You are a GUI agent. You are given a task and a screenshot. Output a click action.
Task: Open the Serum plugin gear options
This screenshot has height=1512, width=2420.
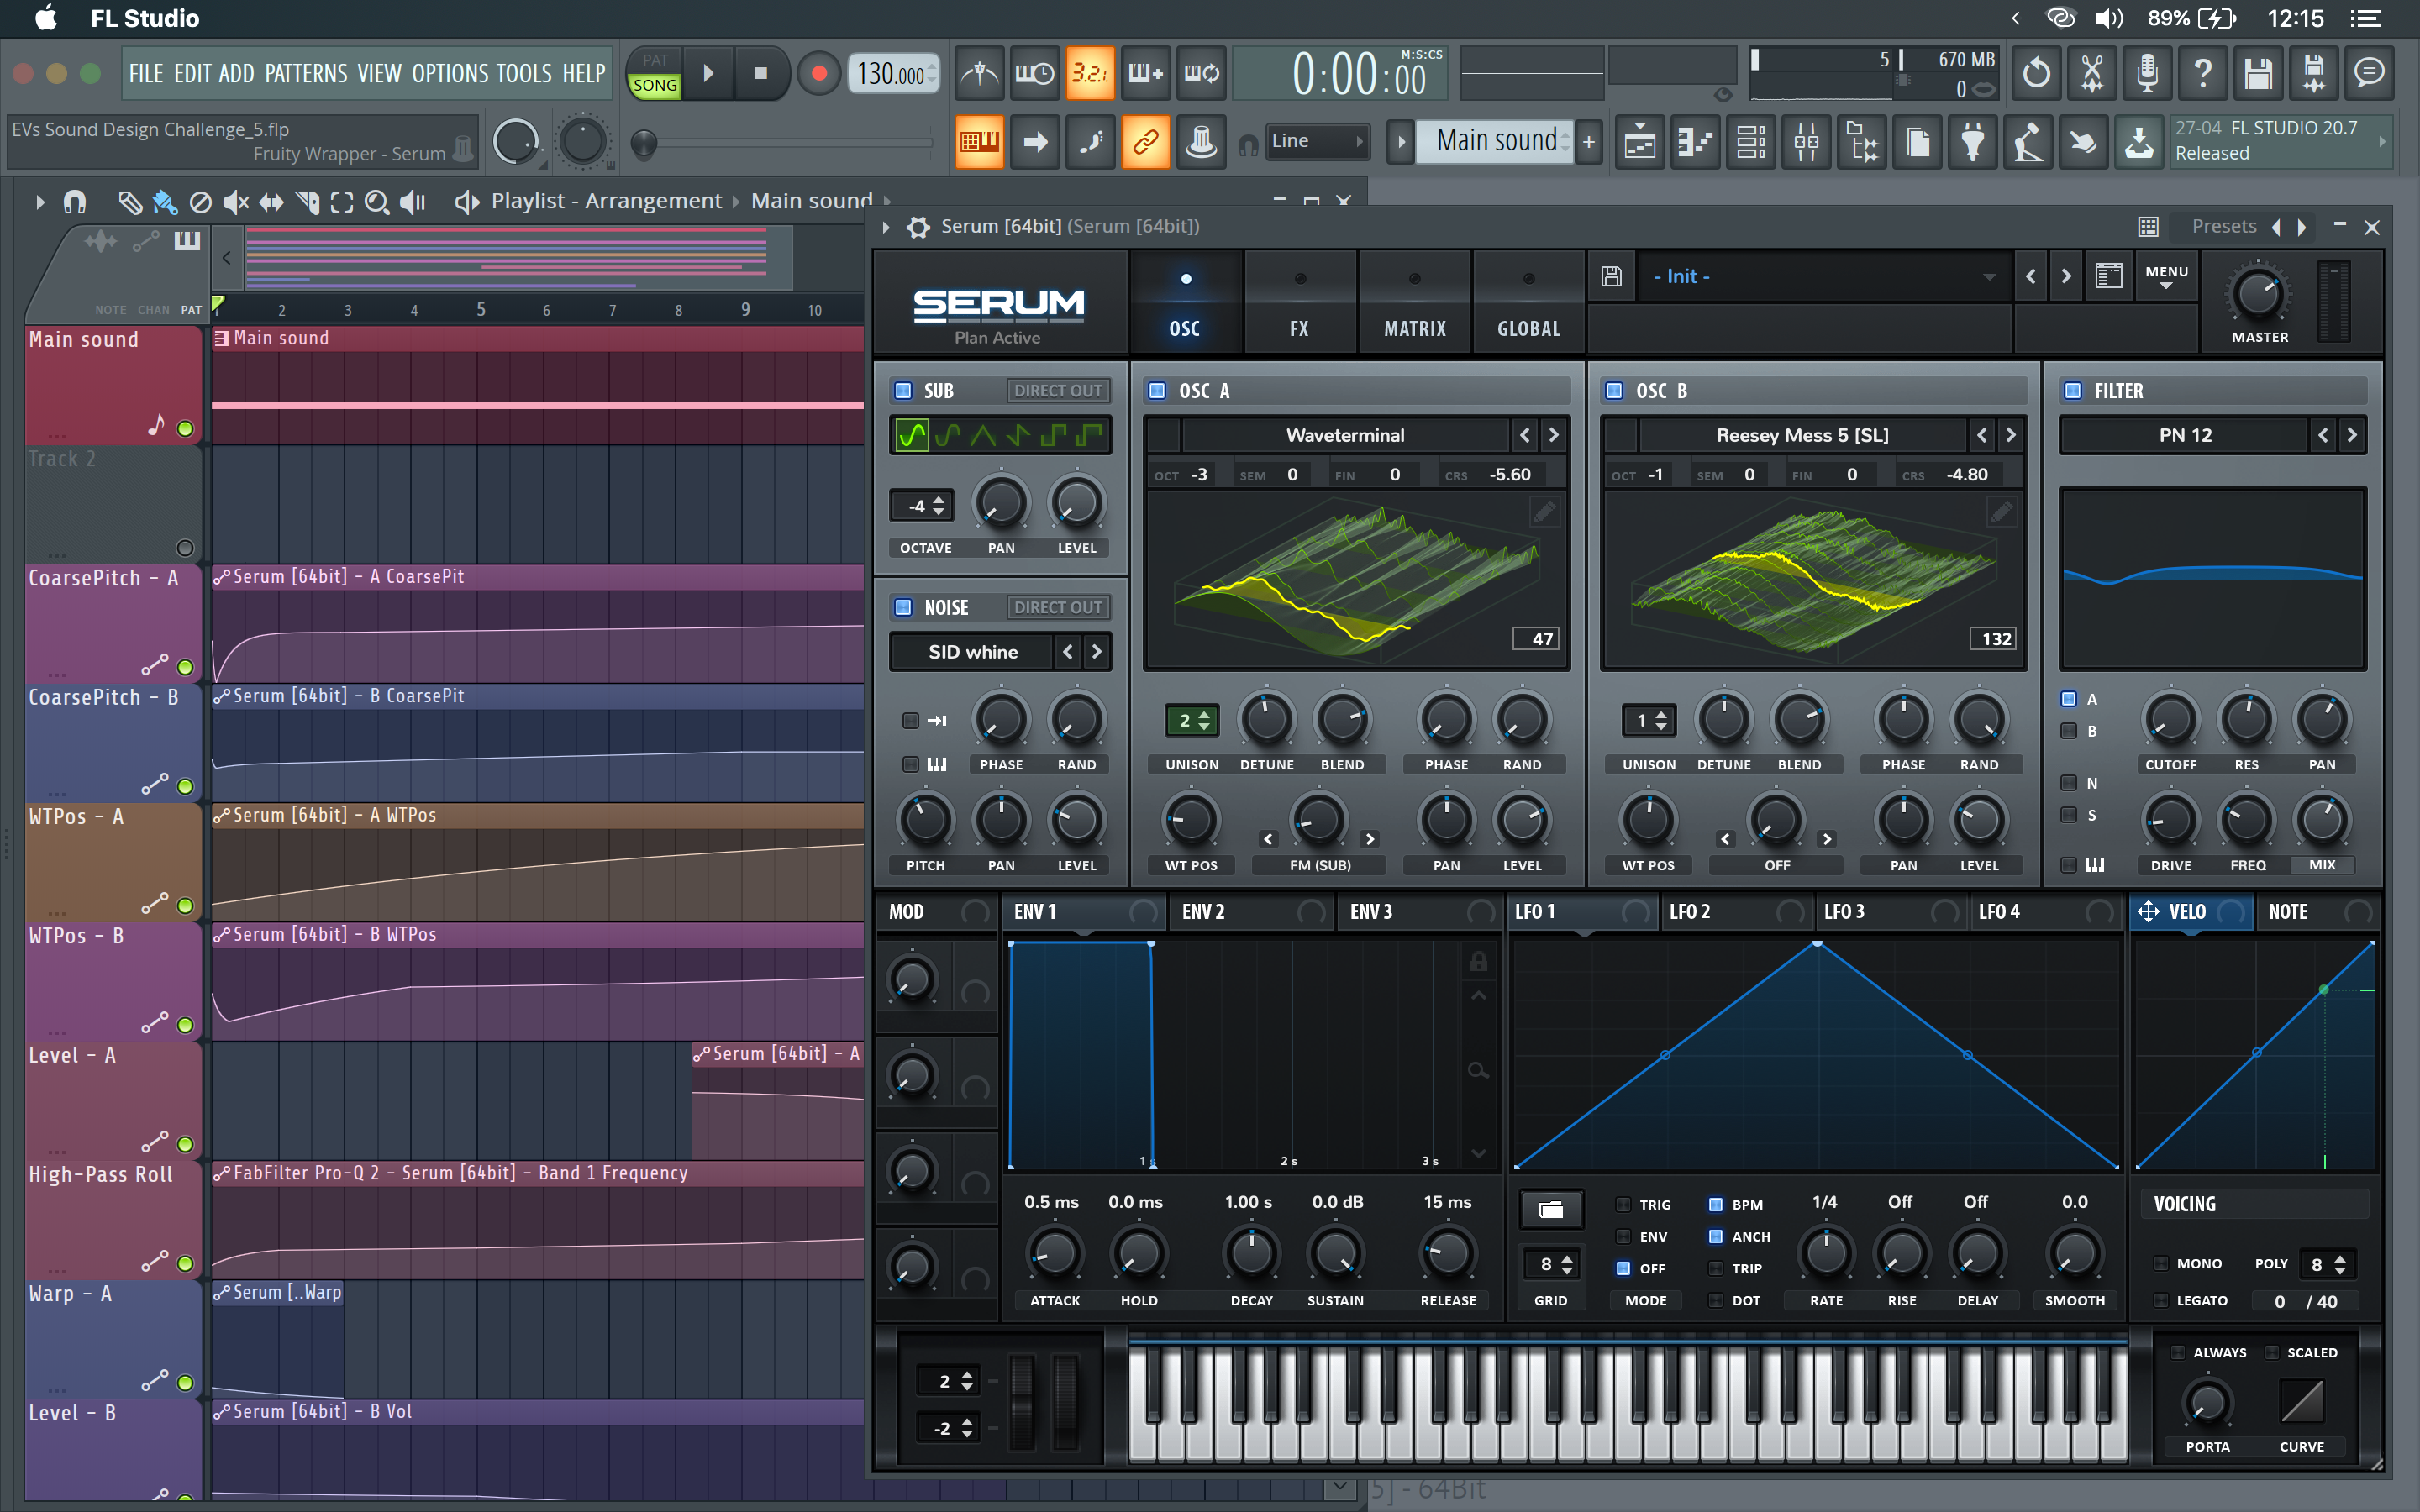(x=917, y=227)
